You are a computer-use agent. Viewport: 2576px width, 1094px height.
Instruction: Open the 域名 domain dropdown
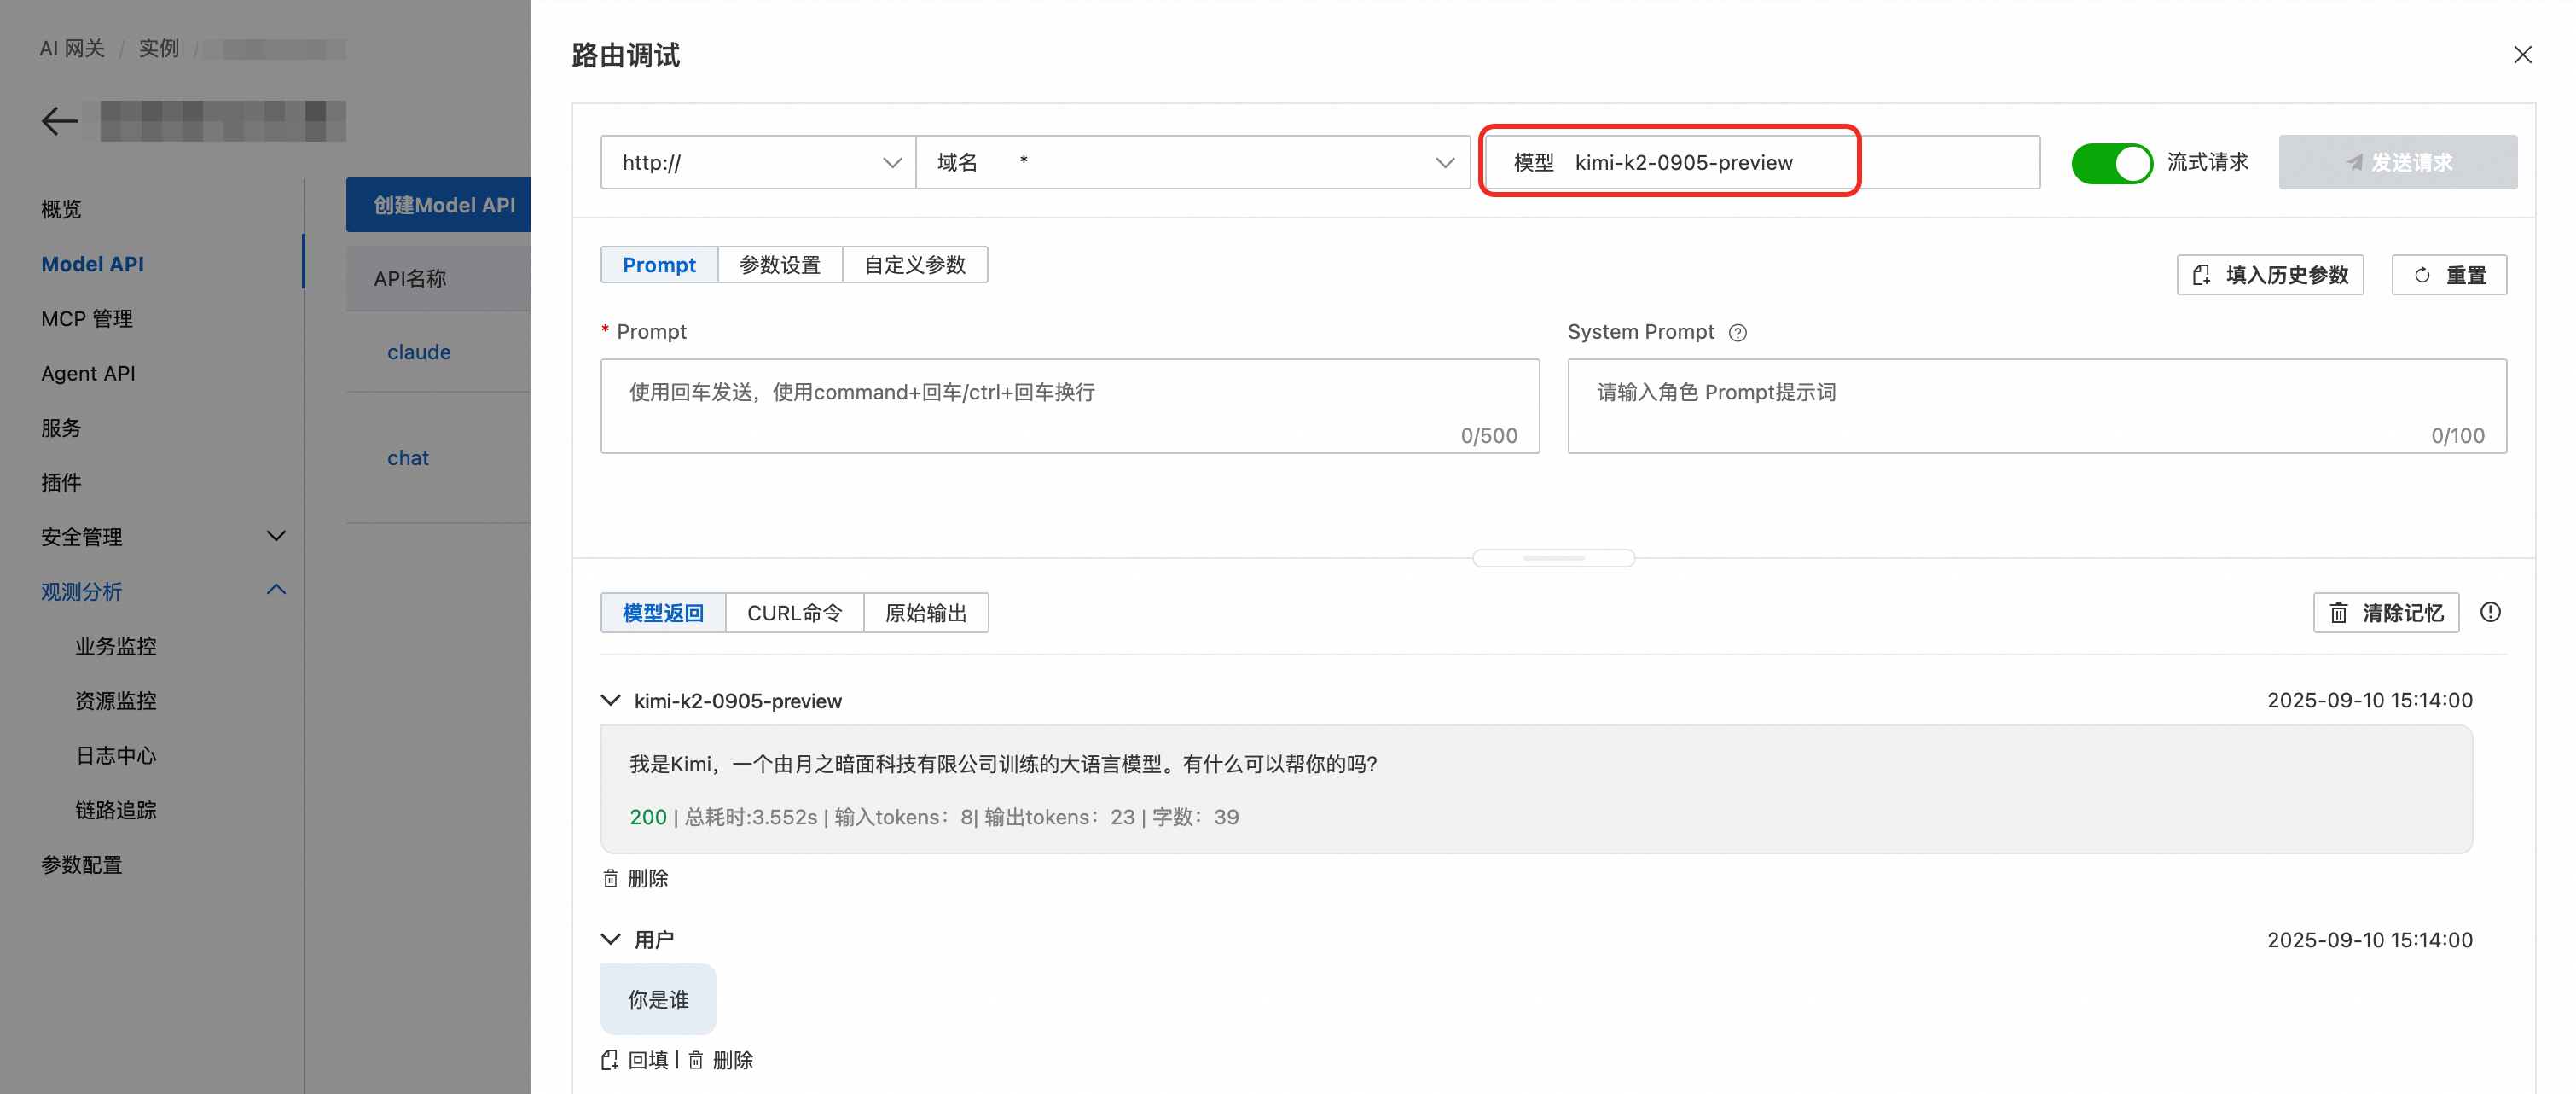1192,163
